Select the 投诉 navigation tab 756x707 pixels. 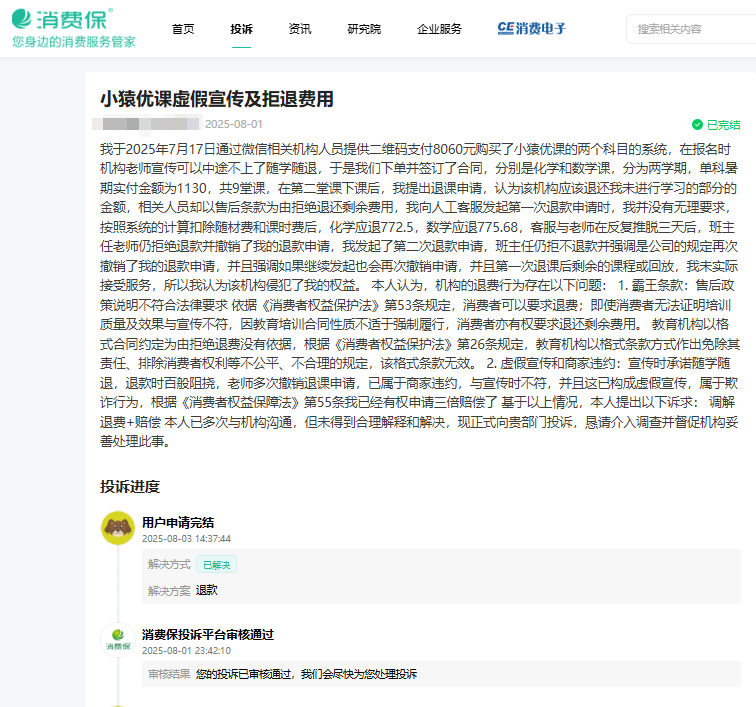click(242, 29)
